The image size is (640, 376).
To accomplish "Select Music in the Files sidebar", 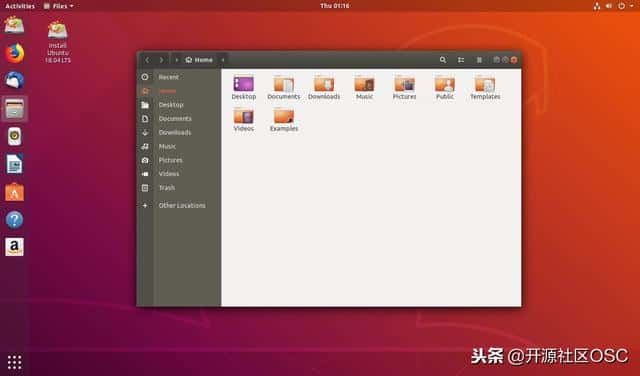I will point(178,146).
